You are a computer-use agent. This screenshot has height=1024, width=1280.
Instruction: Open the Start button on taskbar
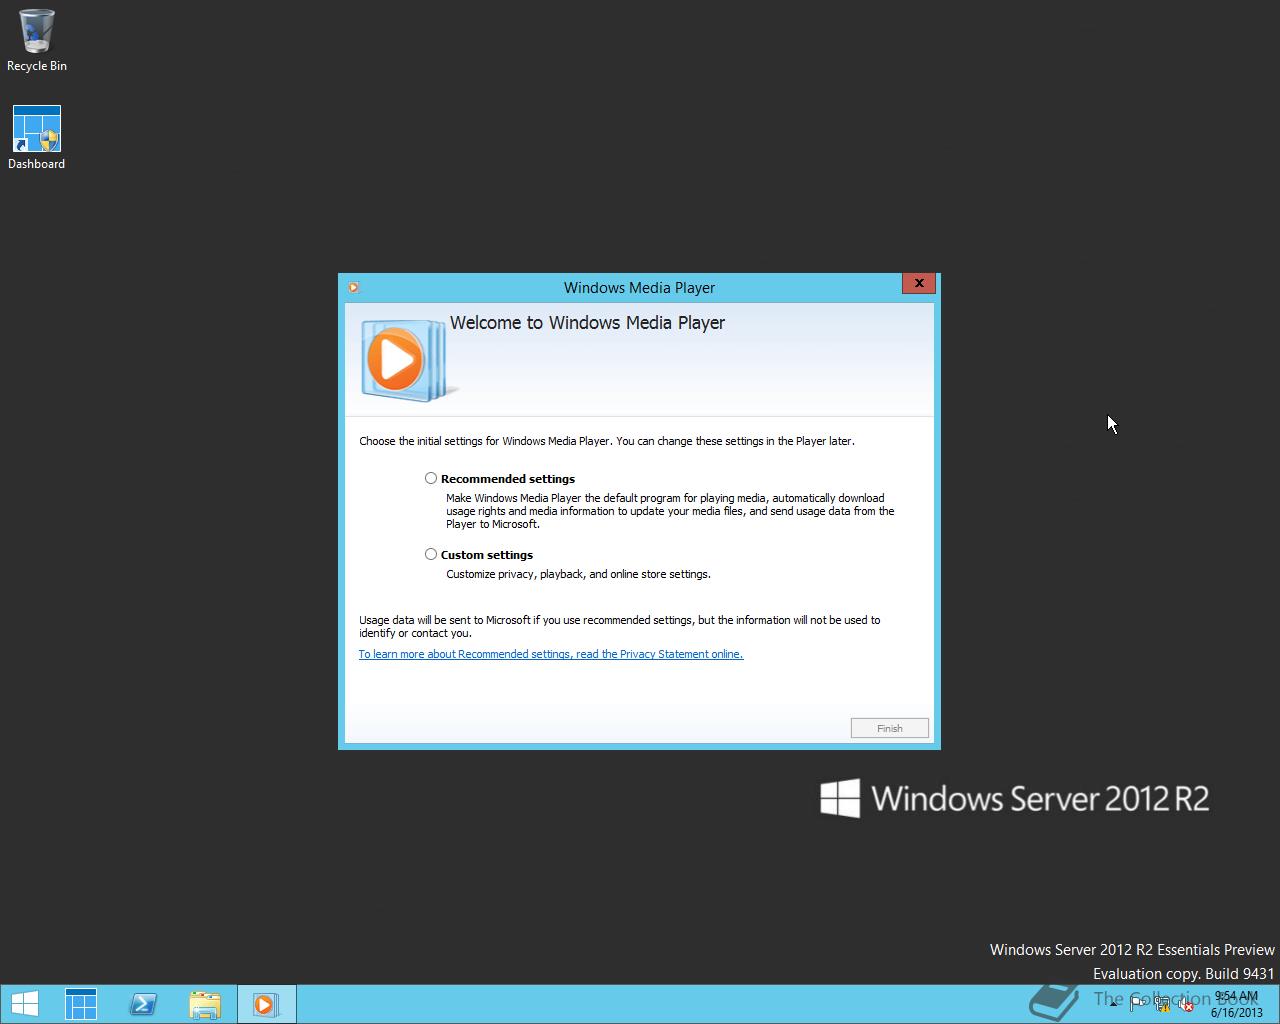click(x=25, y=1004)
